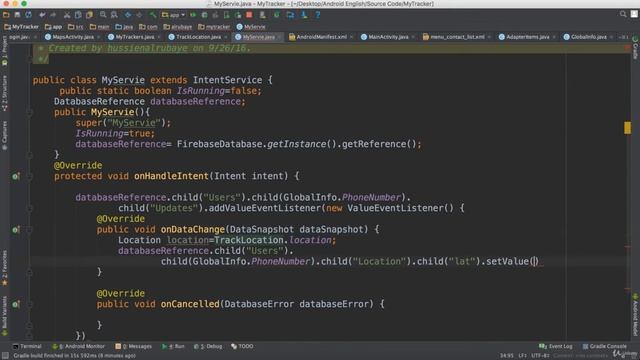This screenshot has height=360, width=640.
Task: Click override gutter icon beside onDataChange
Action: pyautogui.click(x=16, y=230)
